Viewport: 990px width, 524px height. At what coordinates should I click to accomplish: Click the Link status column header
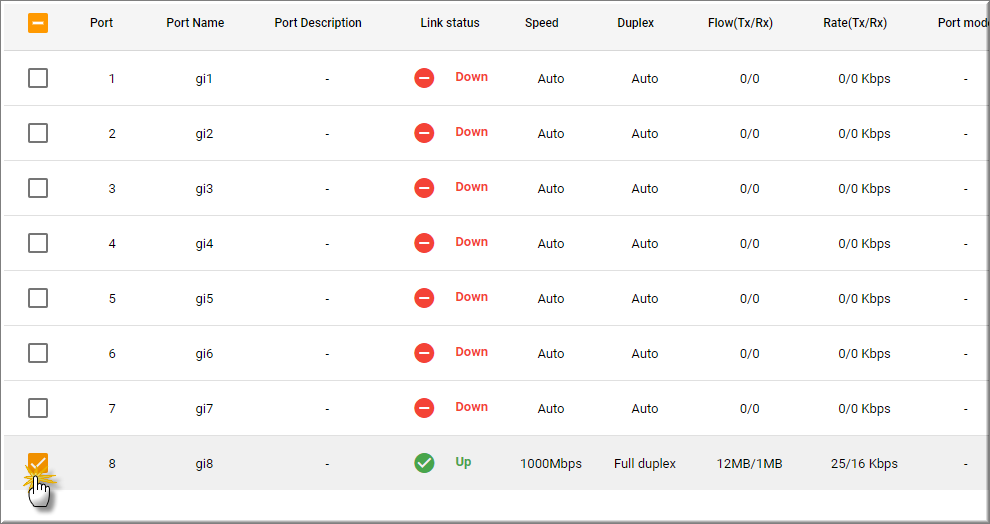coord(449,23)
